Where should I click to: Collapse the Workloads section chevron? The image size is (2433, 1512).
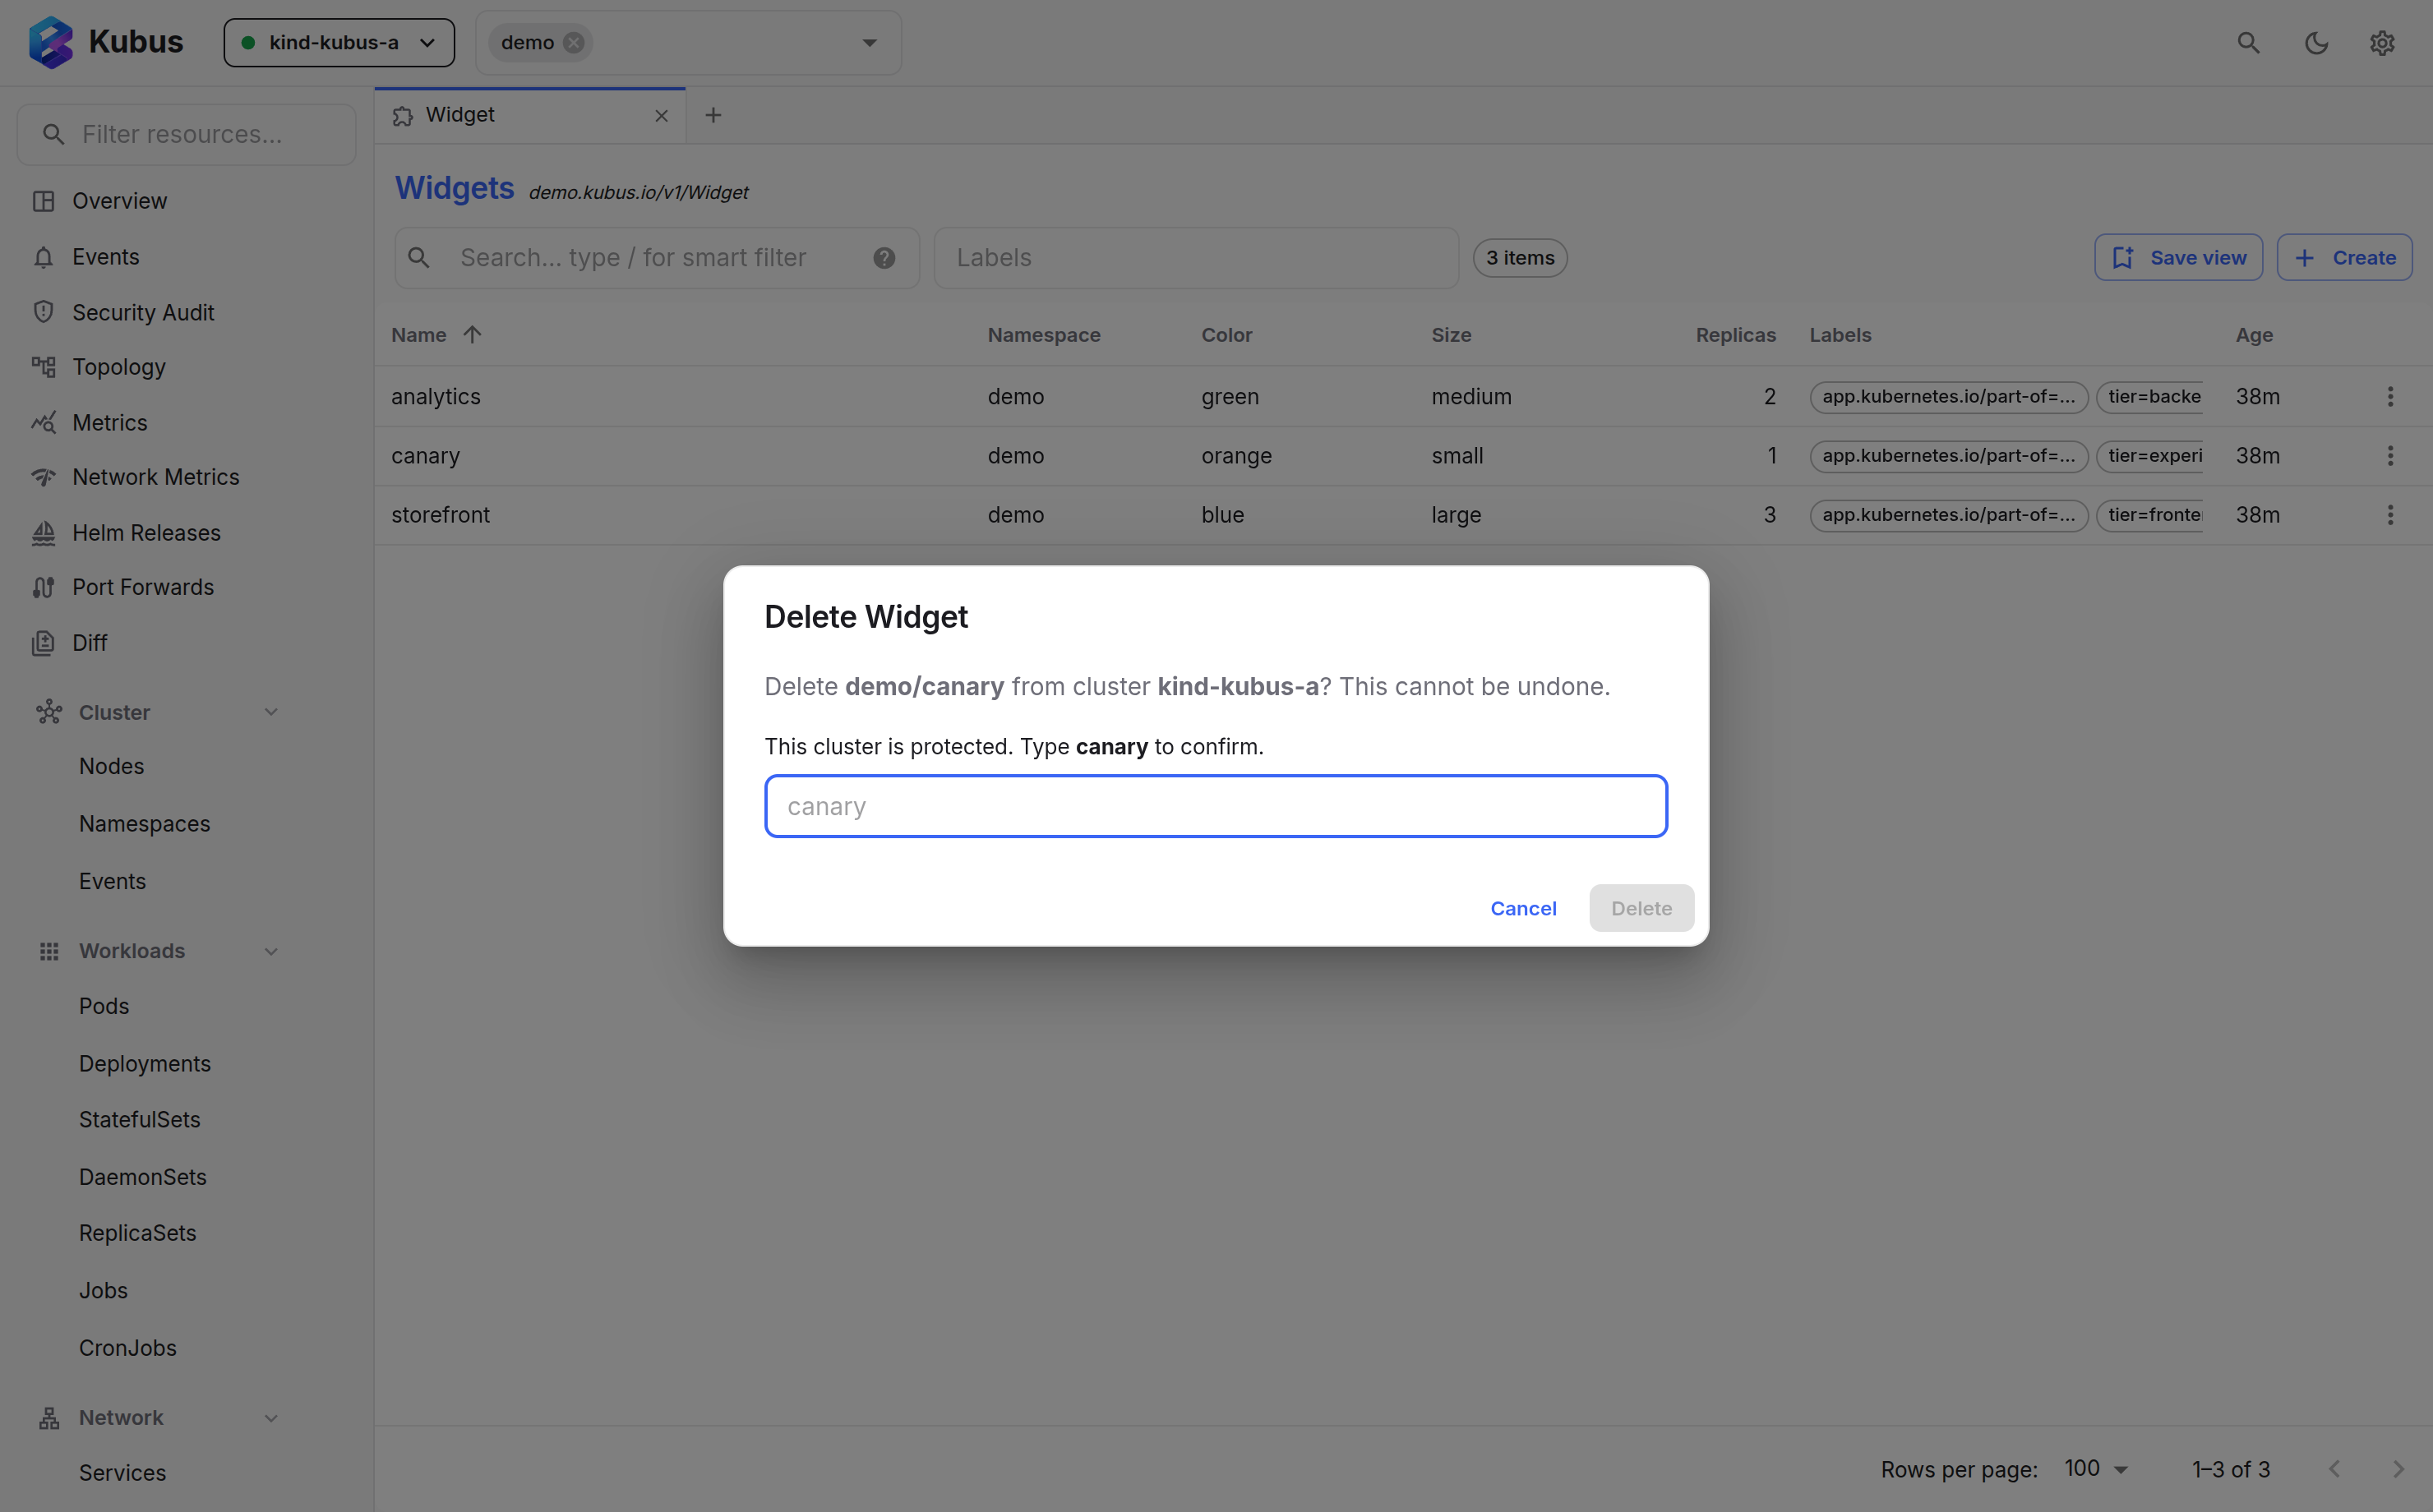pos(271,951)
